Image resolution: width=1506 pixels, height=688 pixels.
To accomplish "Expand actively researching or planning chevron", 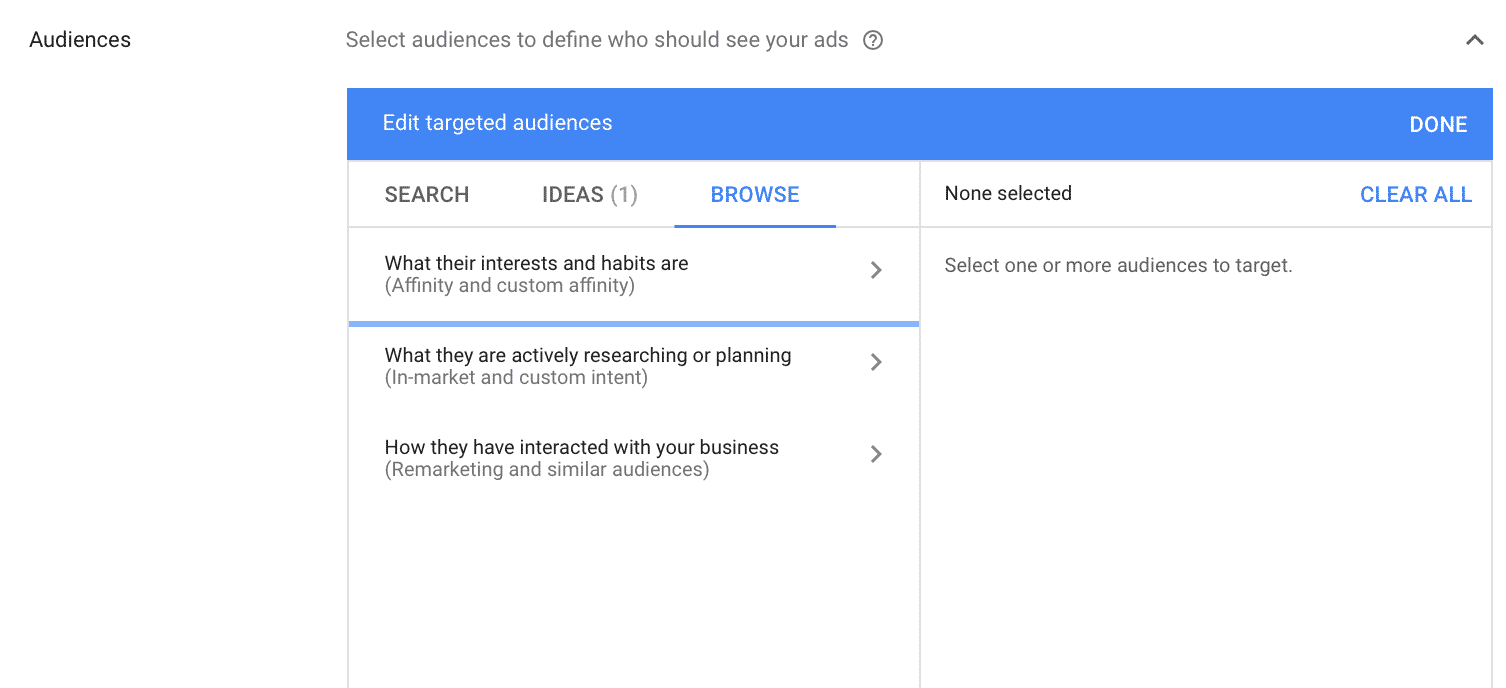I will click(x=876, y=362).
